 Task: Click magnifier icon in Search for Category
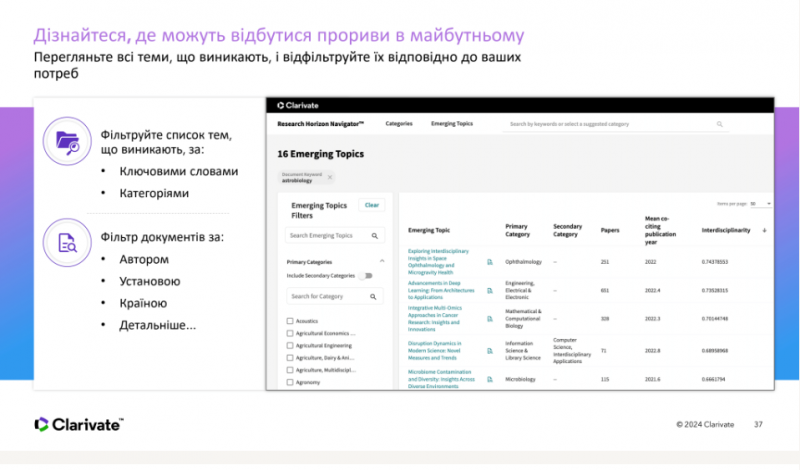pos(373,296)
